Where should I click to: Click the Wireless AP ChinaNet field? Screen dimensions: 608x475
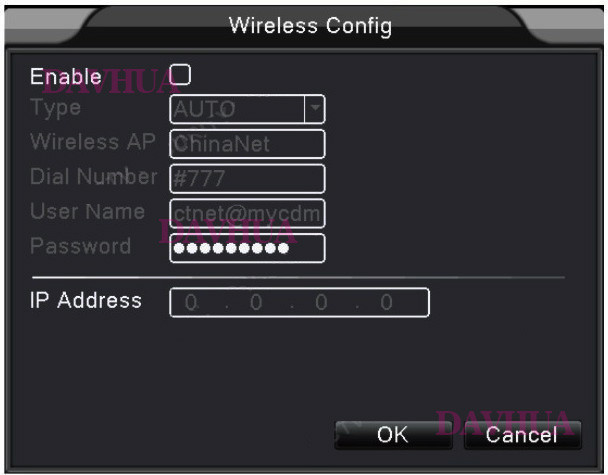click(x=248, y=143)
